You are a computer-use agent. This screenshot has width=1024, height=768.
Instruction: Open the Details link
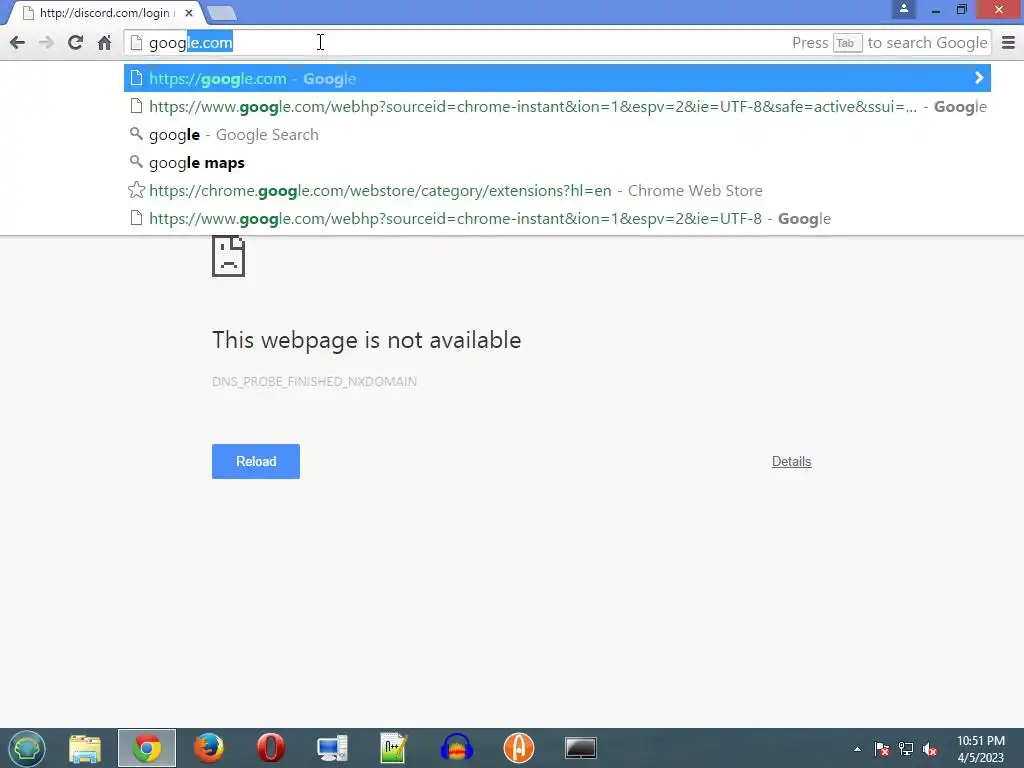(x=792, y=462)
